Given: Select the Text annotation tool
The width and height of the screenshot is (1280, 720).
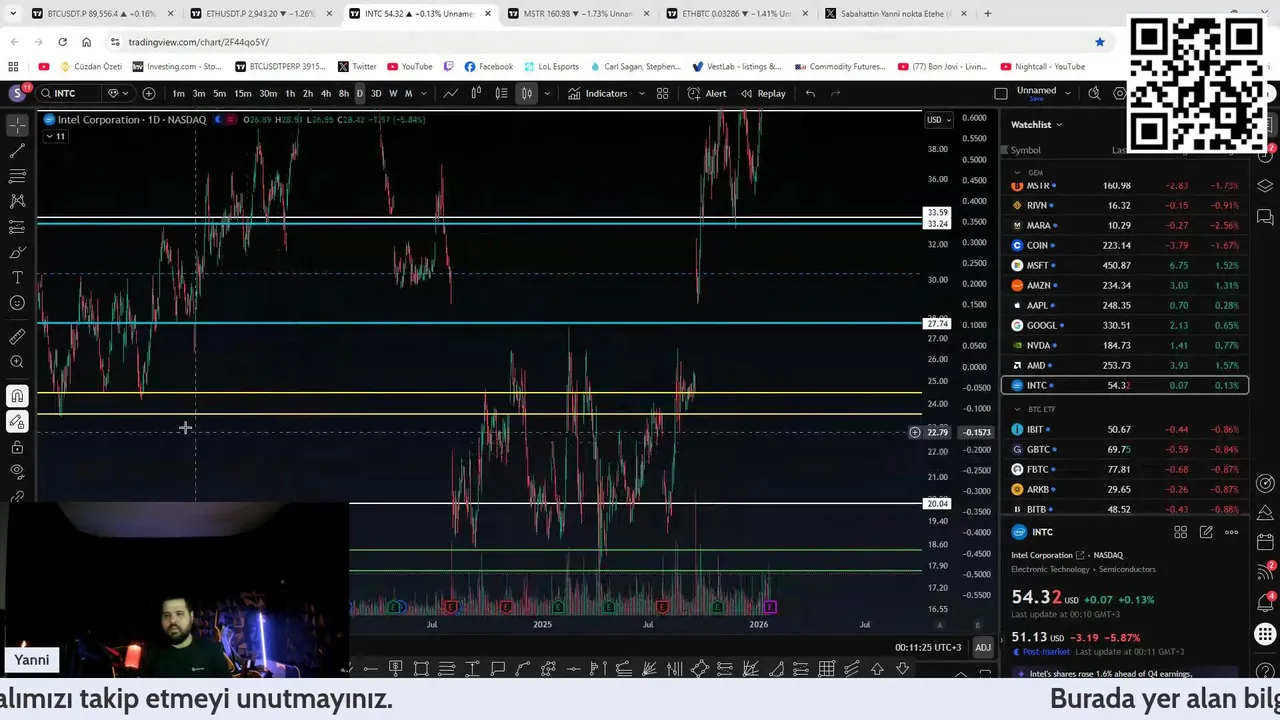Looking at the screenshot, I should 17,277.
